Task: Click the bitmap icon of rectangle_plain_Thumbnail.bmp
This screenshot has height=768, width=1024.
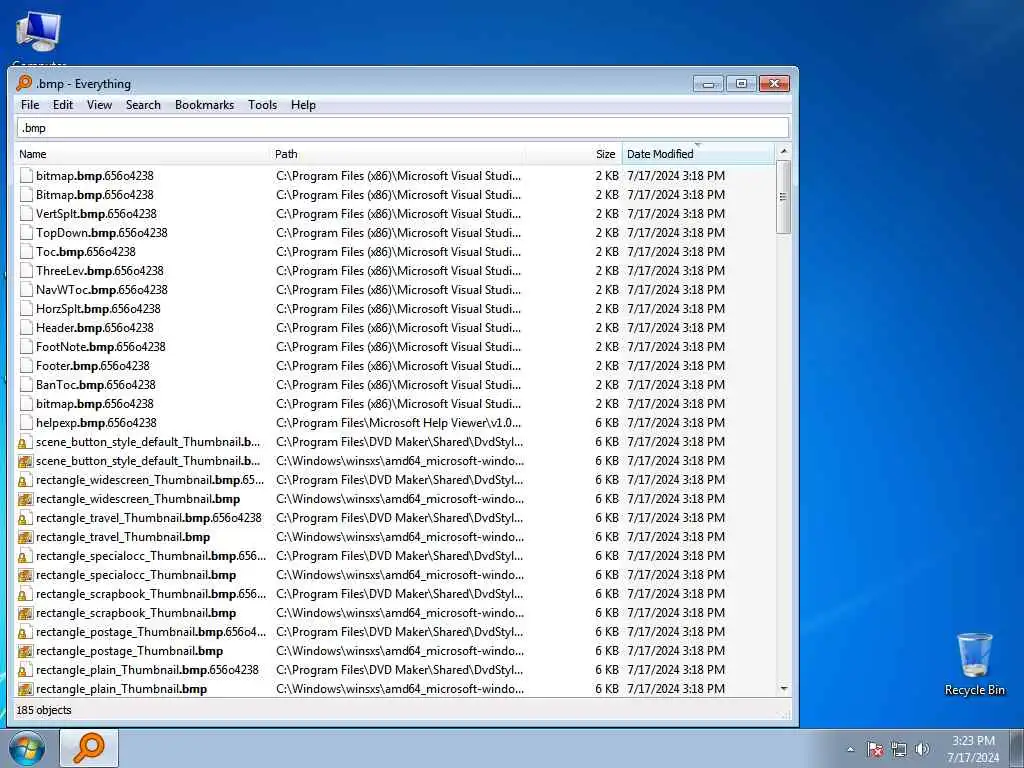Action: [25, 688]
